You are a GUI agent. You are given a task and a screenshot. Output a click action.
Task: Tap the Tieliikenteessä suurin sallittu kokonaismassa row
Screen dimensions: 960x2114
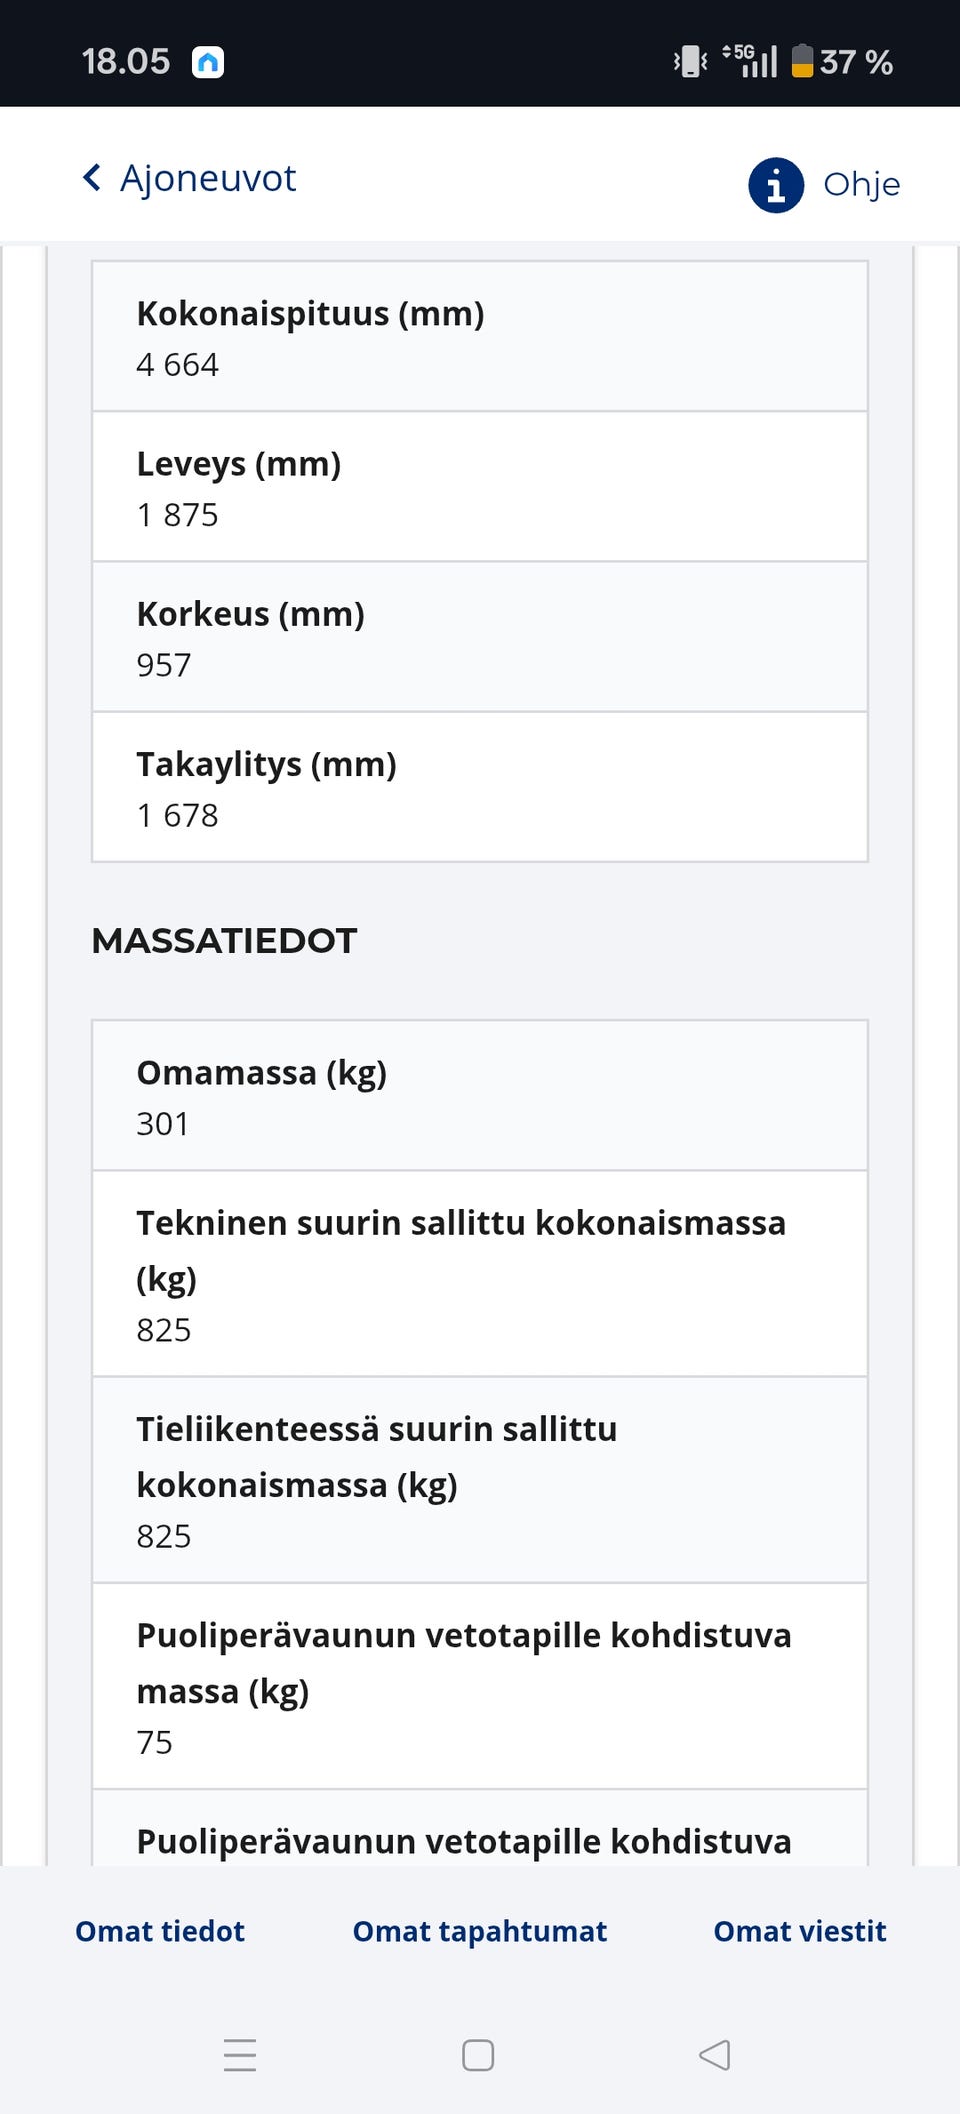[478, 1482]
